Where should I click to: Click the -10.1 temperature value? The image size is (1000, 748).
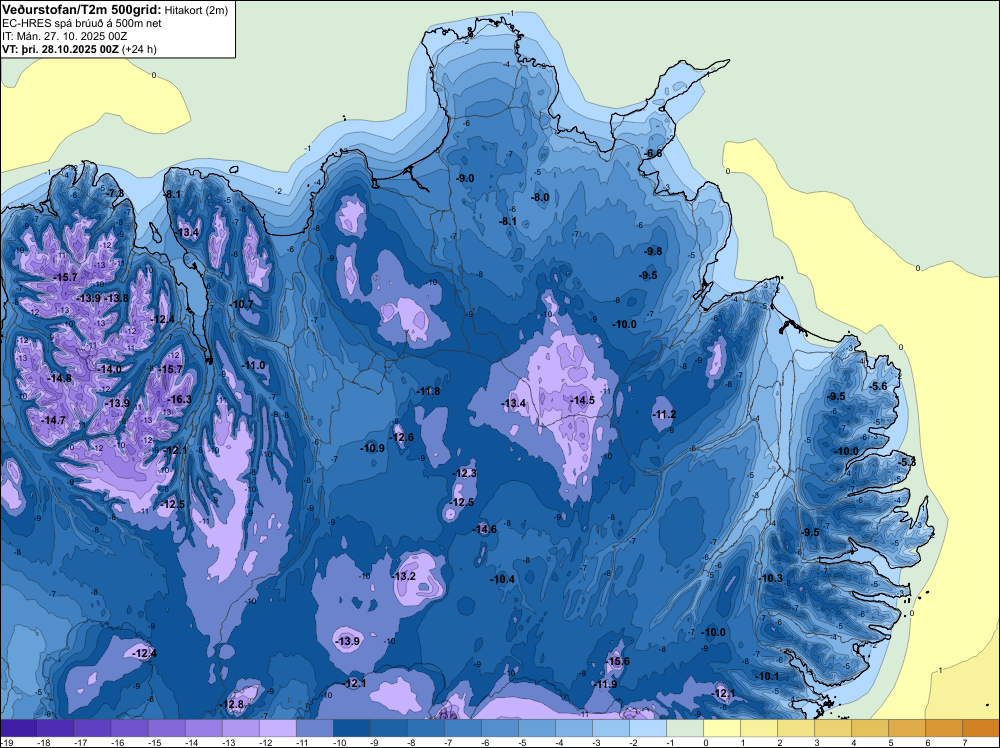coord(767,676)
